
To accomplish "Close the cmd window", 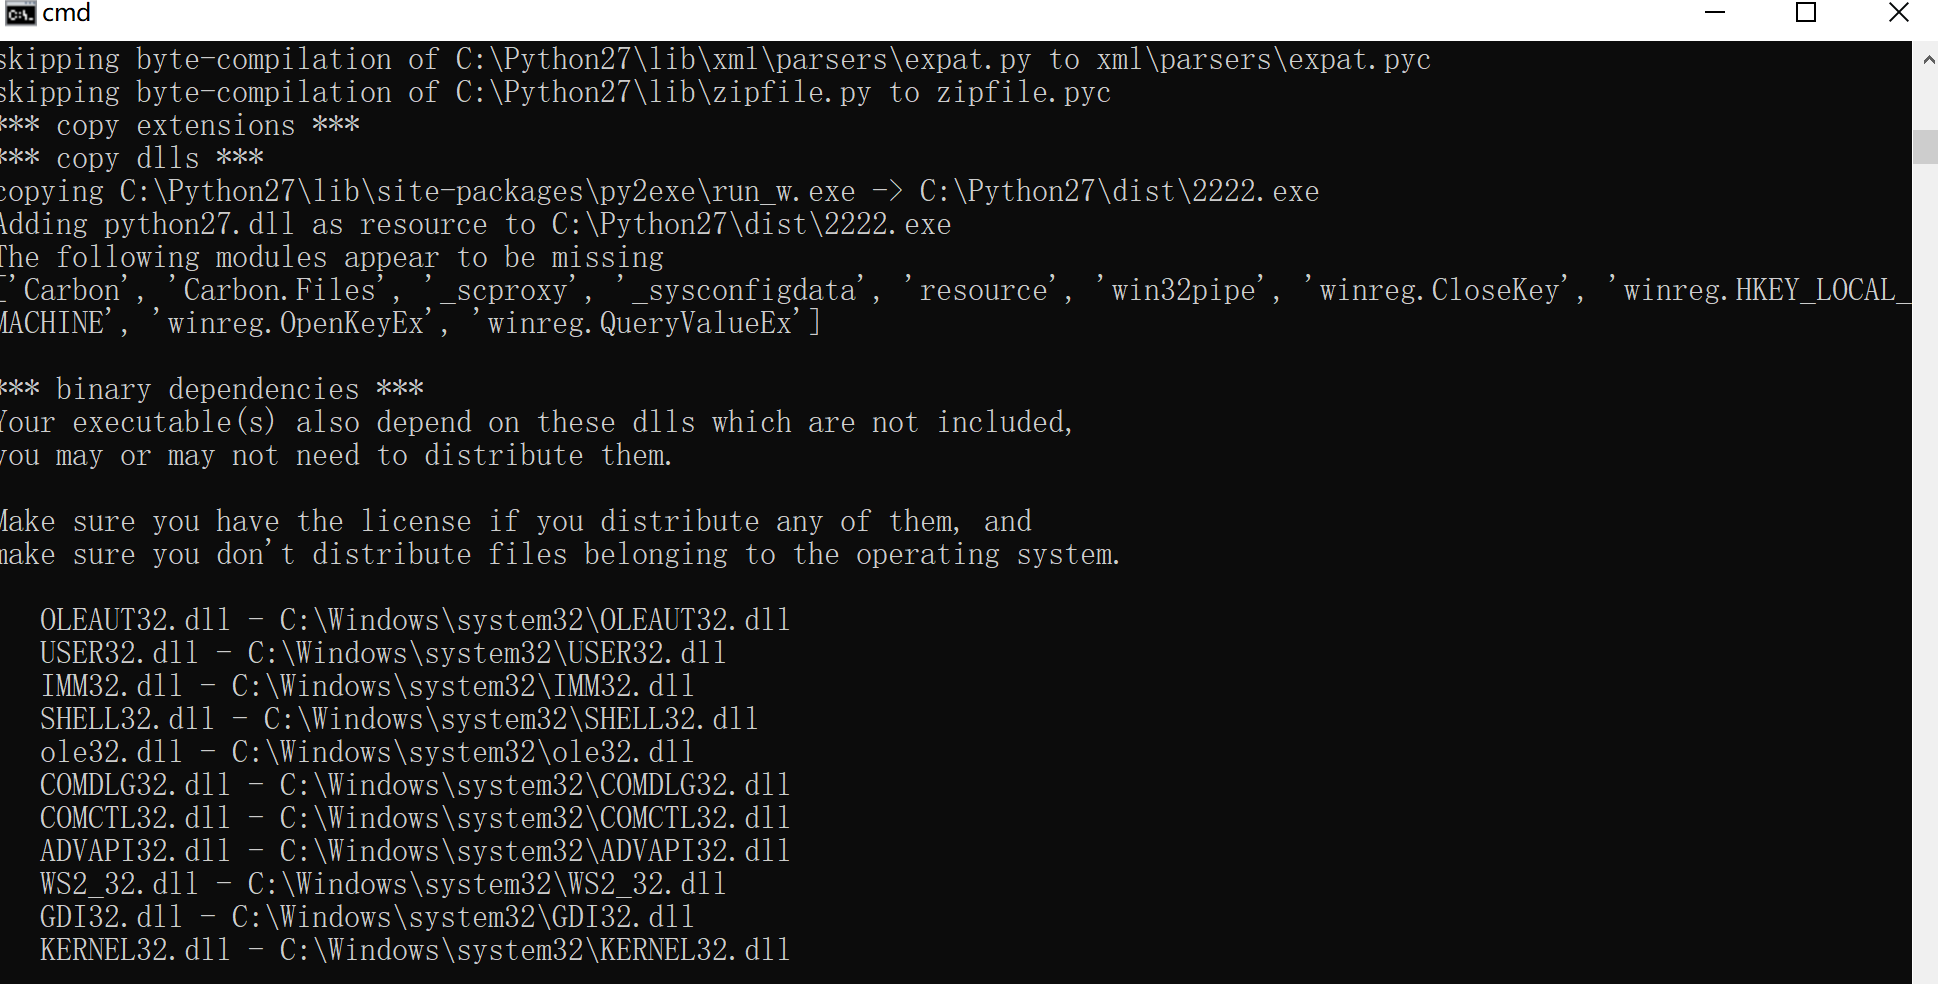I will click(x=1898, y=13).
